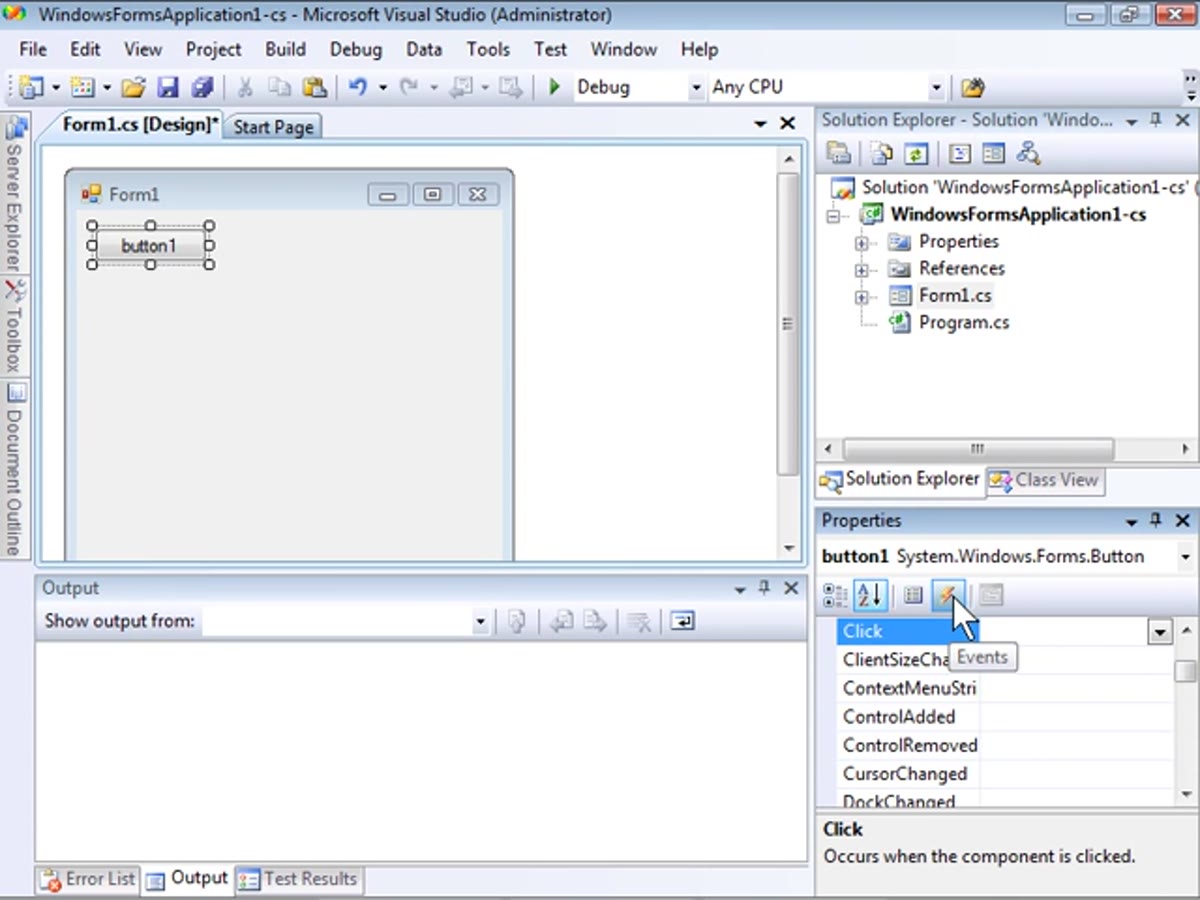The image size is (1200, 900).
Task: Expand the References tree node
Action: 861,269
